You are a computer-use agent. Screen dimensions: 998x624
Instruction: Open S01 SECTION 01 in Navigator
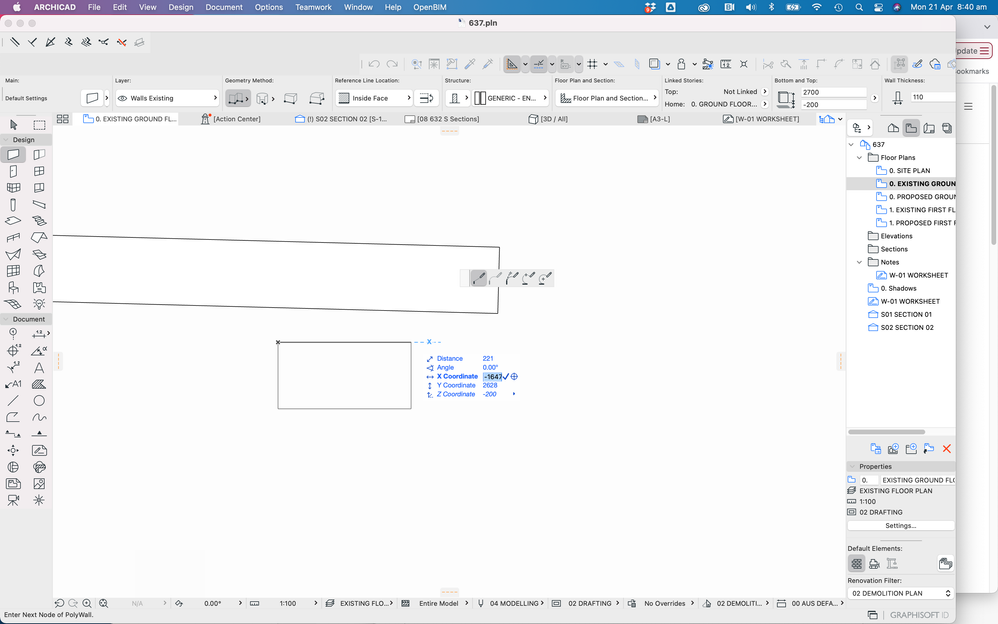[x=906, y=315]
